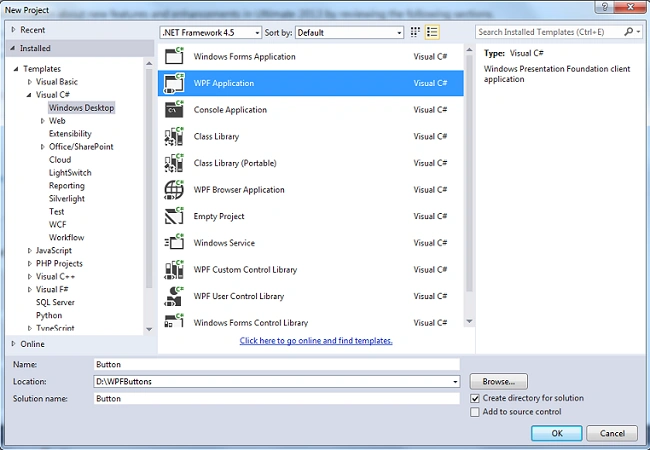Open the dialog help question mark
Viewport: 650px width, 450px height.
coord(605,7)
